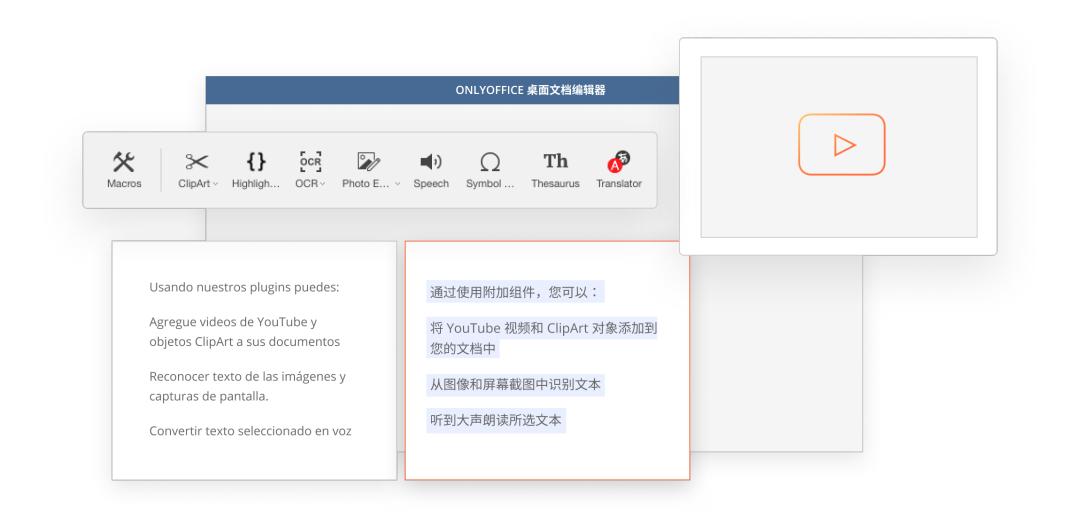Click the line "capturas de pantalla."
The height and width of the screenshot is (517, 1080).
click(x=209, y=397)
